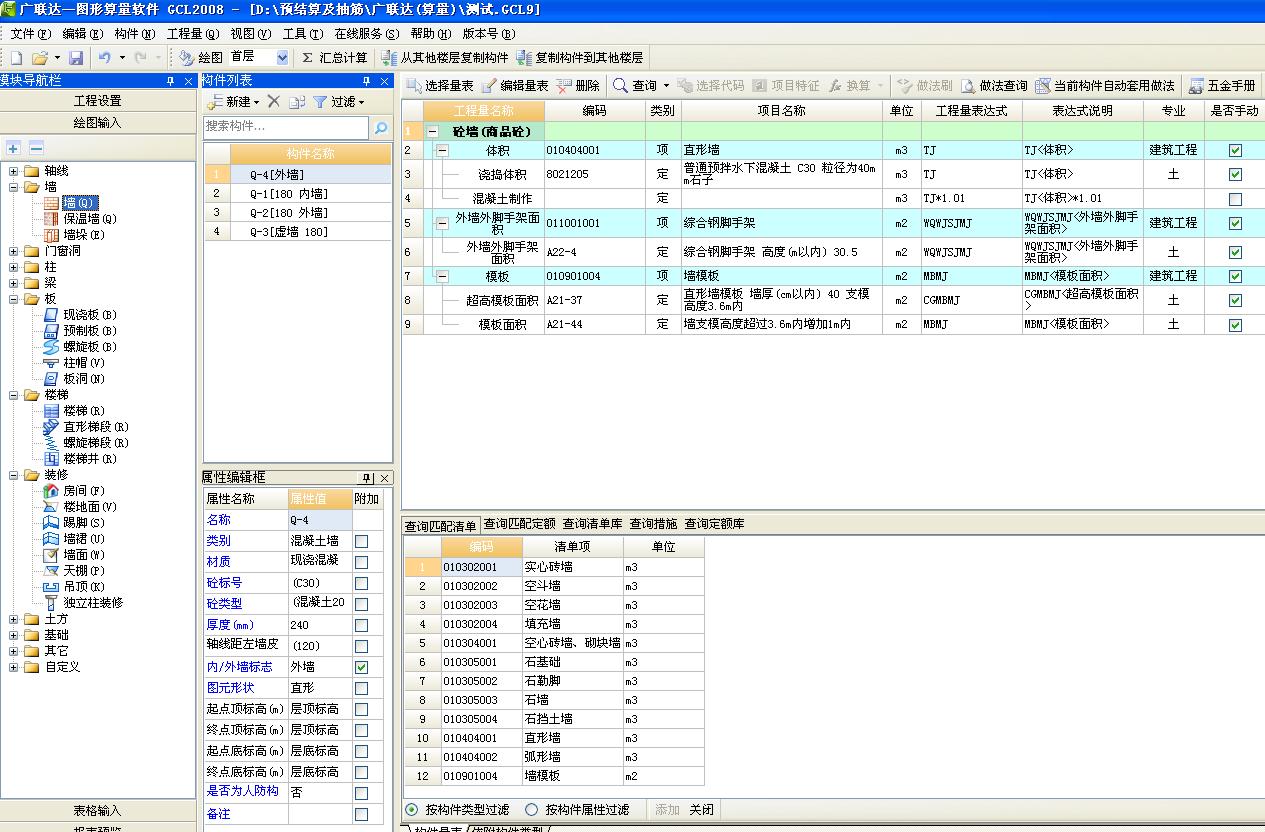
Task: Toggle 是否手动 checkbox for 模板面积 row 9
Action: point(1235,325)
